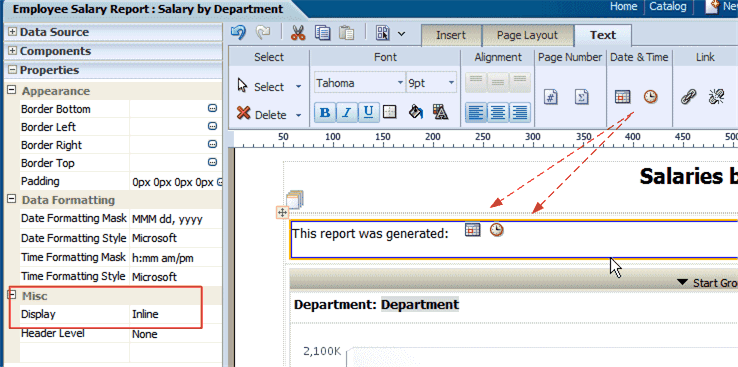Align text right
Image resolution: width=738 pixels, height=367 pixels.
(x=520, y=112)
